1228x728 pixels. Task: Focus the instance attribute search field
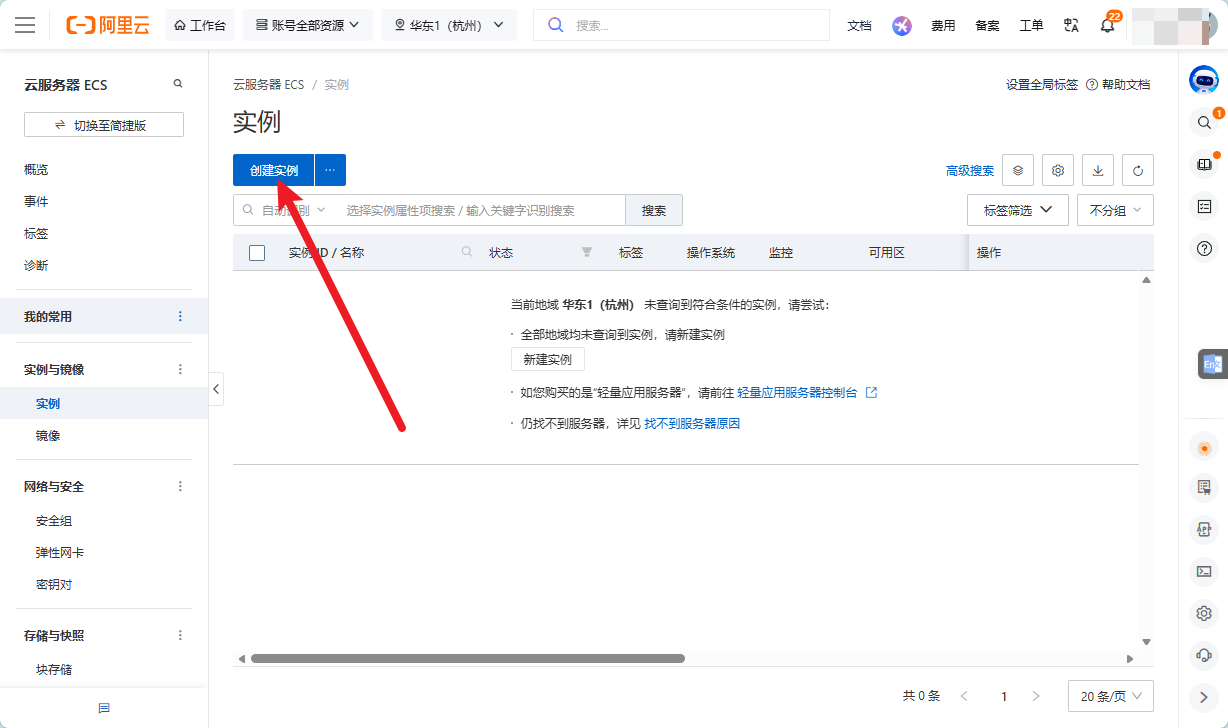(x=482, y=210)
